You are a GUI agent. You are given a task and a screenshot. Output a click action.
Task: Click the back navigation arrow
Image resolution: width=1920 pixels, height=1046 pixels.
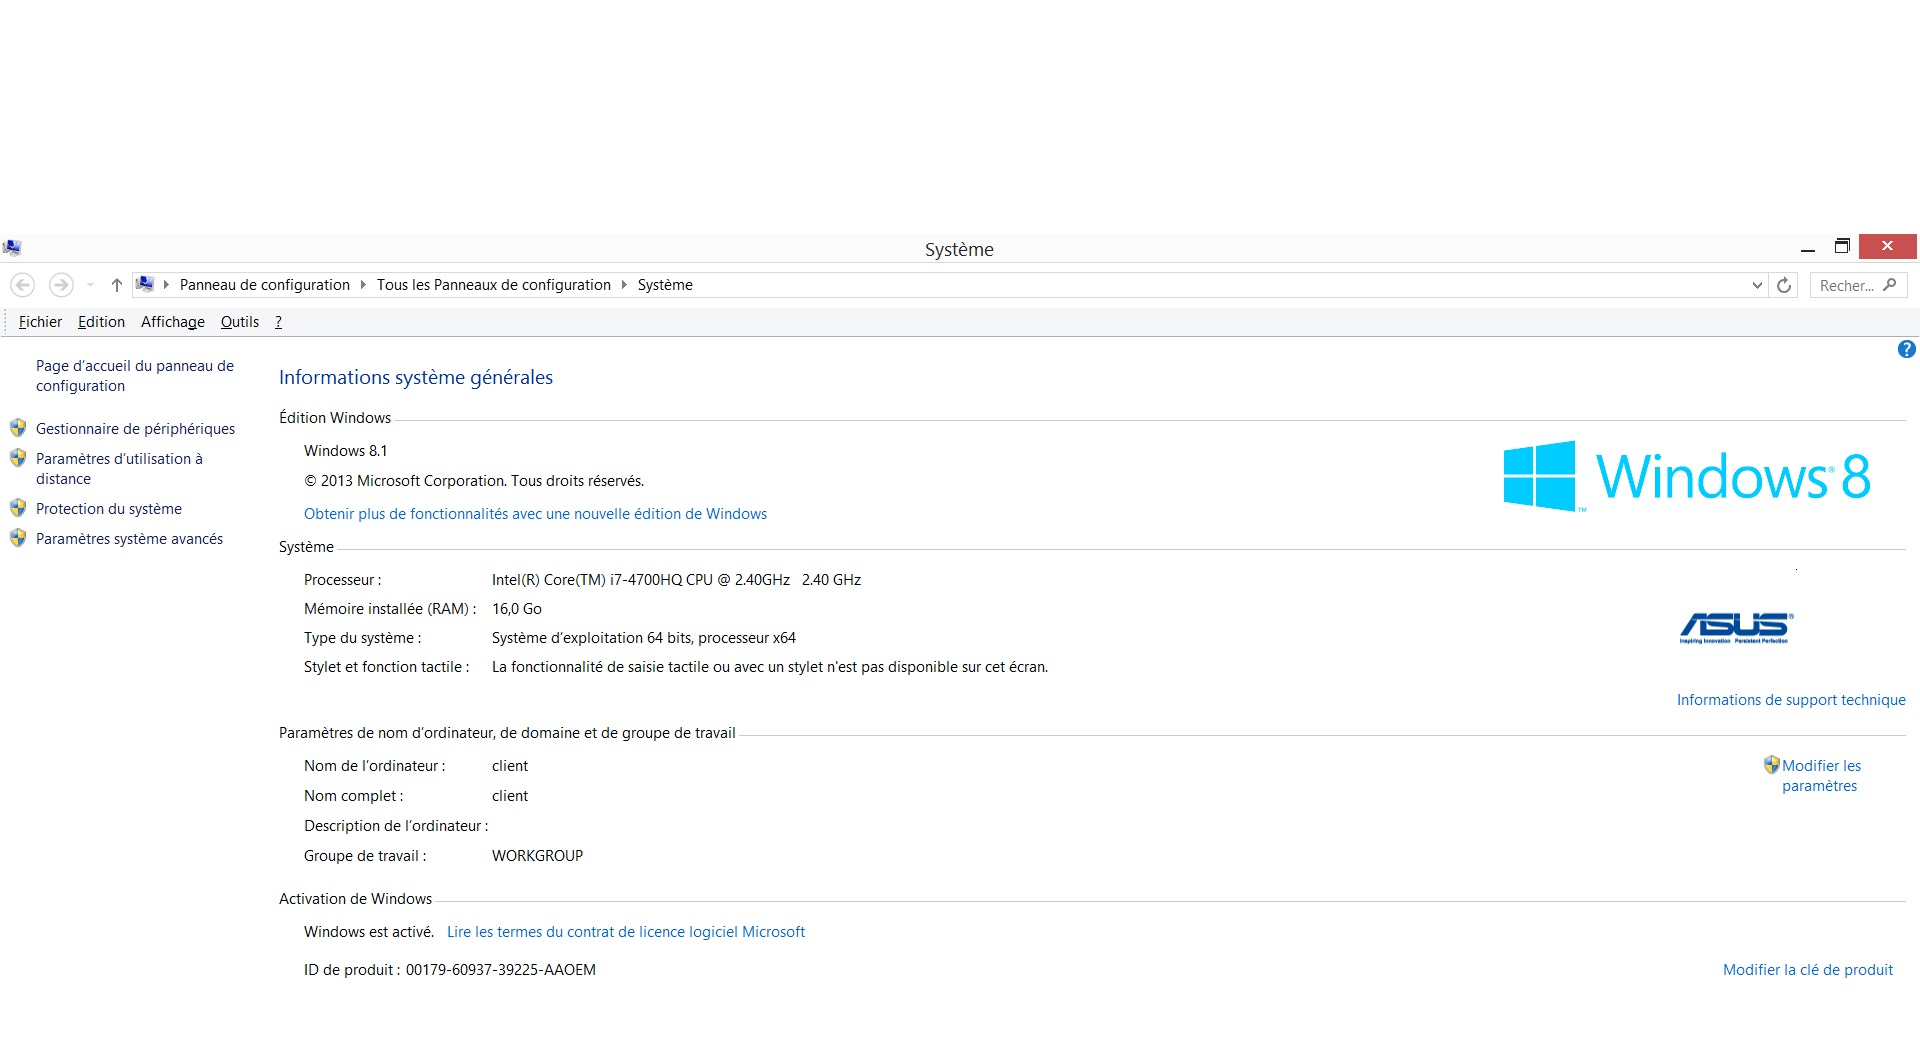click(23, 285)
